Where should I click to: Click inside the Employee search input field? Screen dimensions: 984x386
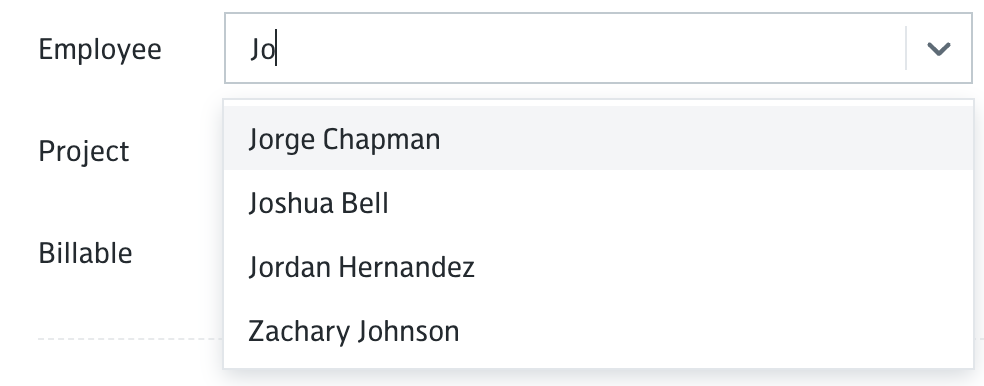pos(565,48)
